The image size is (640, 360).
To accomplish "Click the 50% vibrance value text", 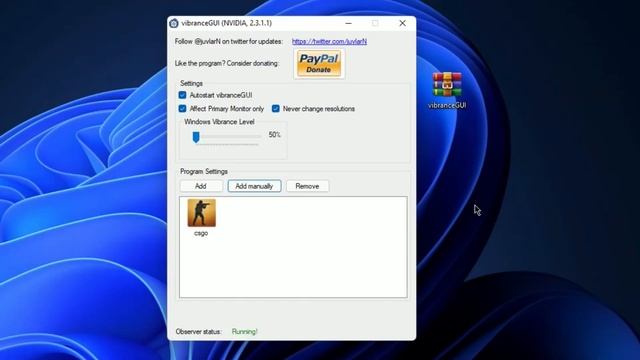I will 275,135.
